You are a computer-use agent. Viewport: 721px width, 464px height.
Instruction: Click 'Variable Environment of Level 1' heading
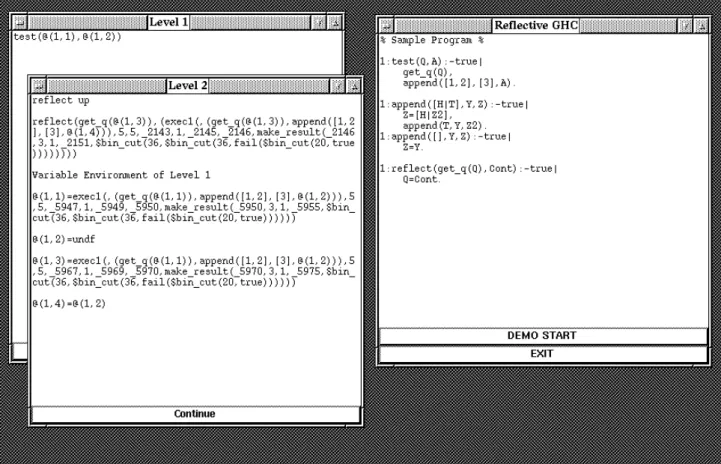[121, 175]
